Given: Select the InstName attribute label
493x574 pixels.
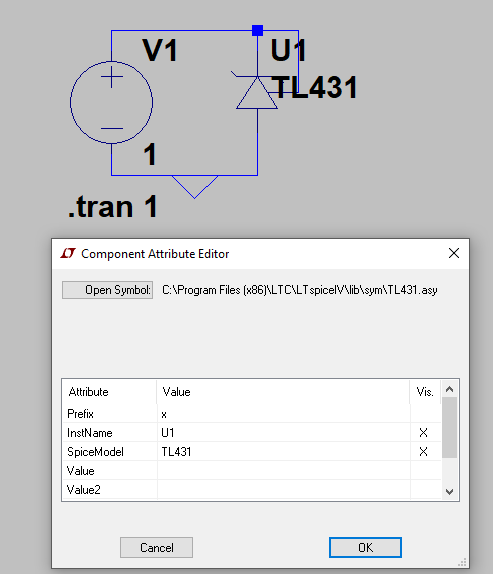Looking at the screenshot, I should click(x=89, y=433).
